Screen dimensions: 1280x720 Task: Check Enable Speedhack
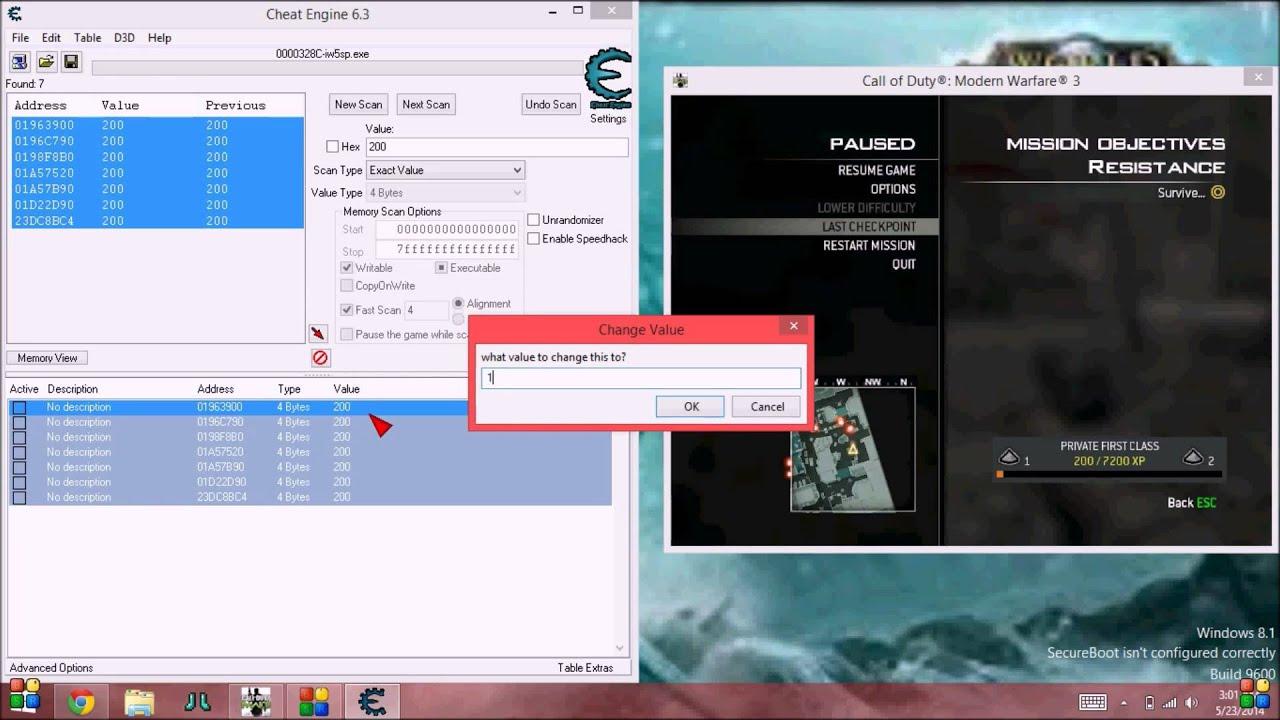534,239
